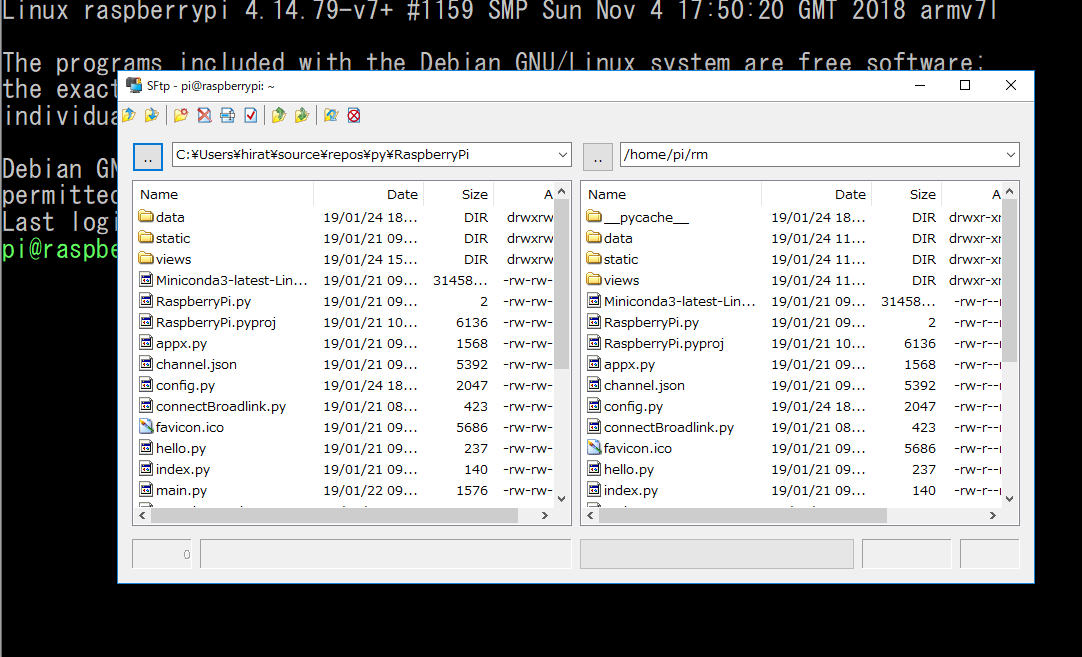Viewport: 1082px width, 657px height.
Task: Select the static folder name in the local pane
Action: click(x=173, y=238)
